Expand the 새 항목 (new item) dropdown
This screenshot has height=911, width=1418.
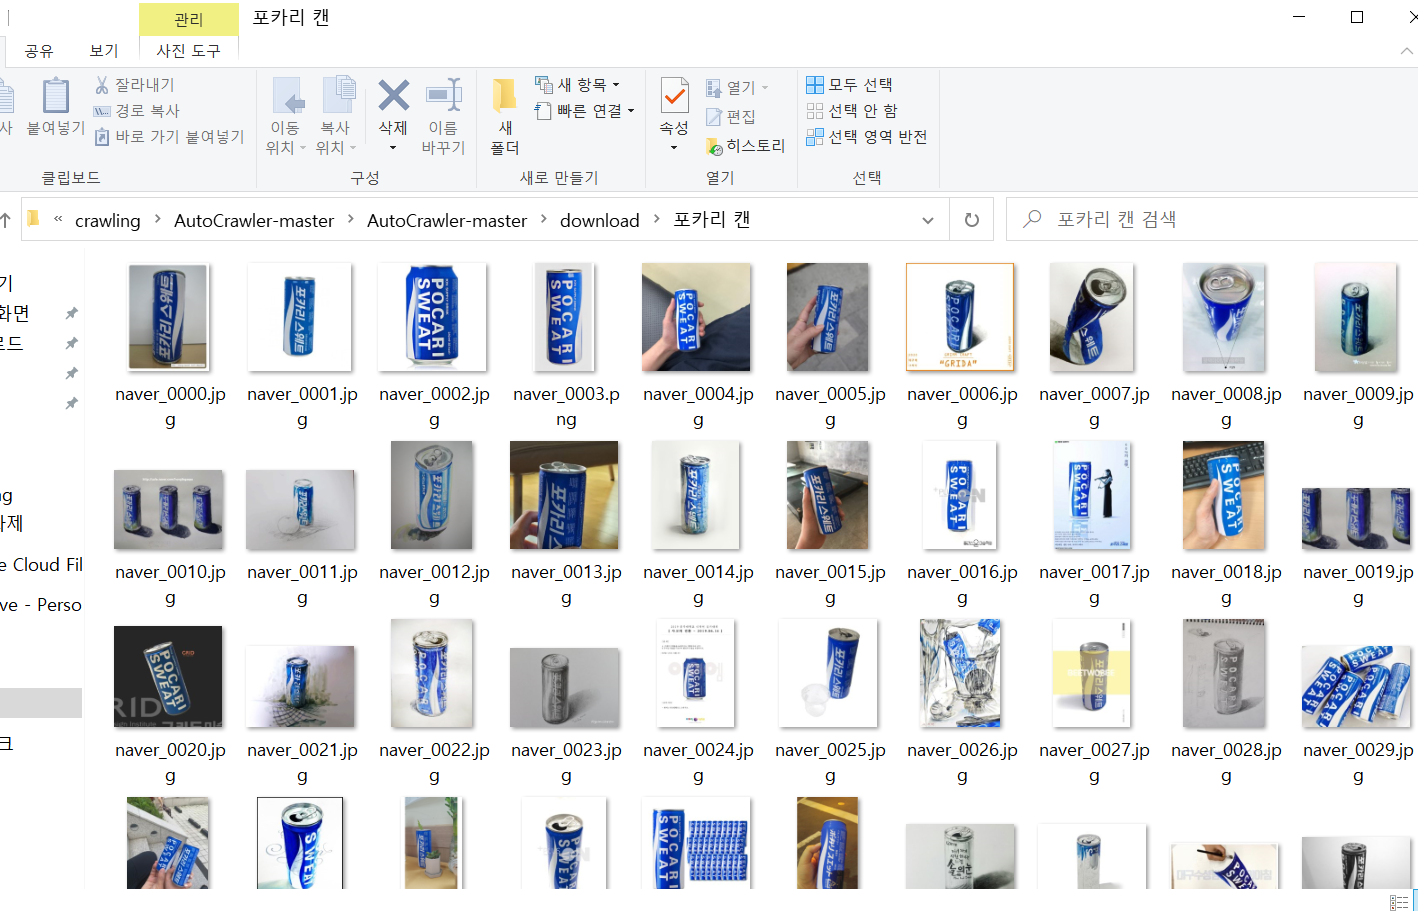(x=616, y=85)
